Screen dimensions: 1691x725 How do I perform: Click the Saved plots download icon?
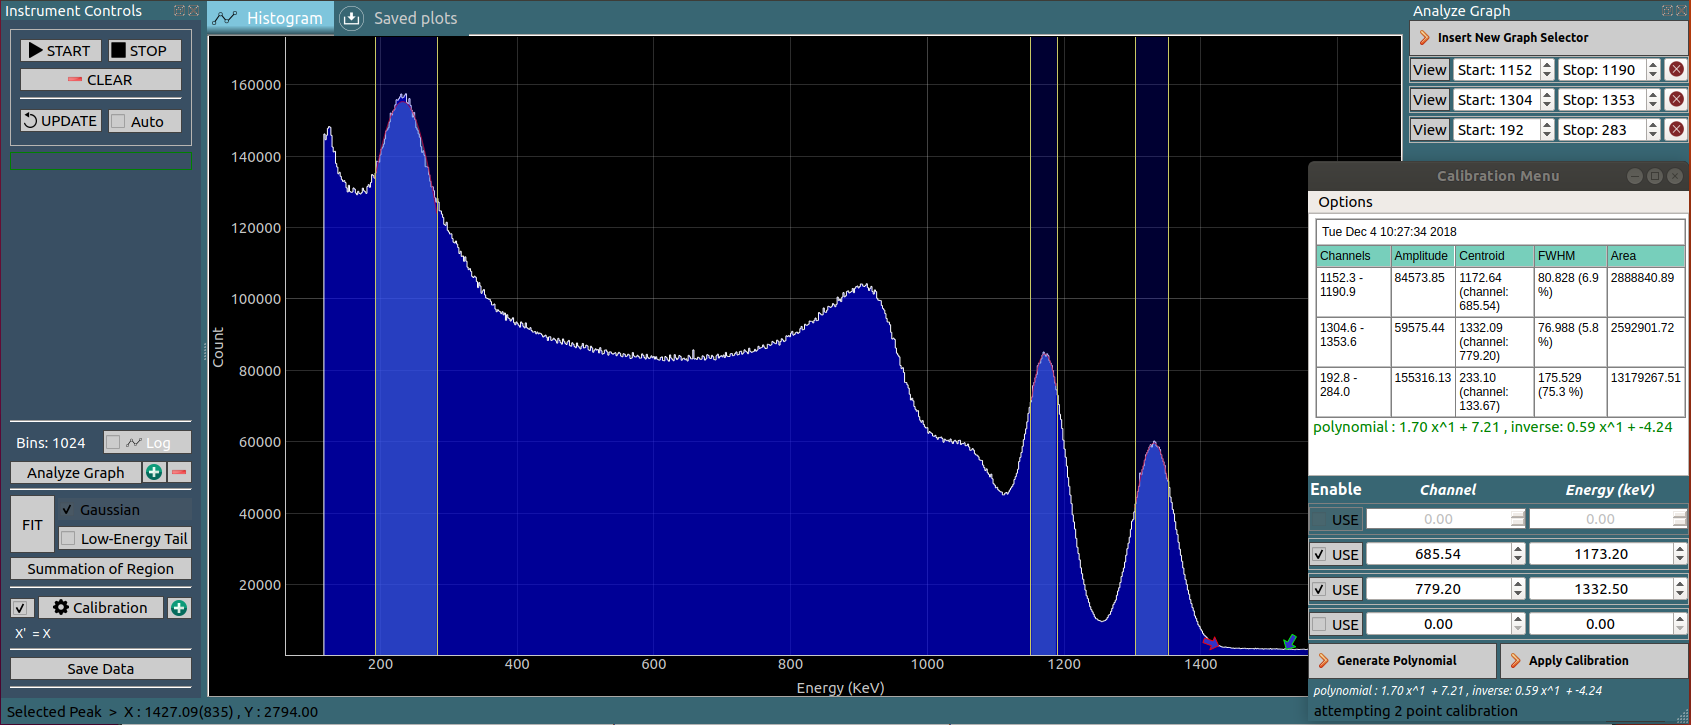[x=352, y=18]
